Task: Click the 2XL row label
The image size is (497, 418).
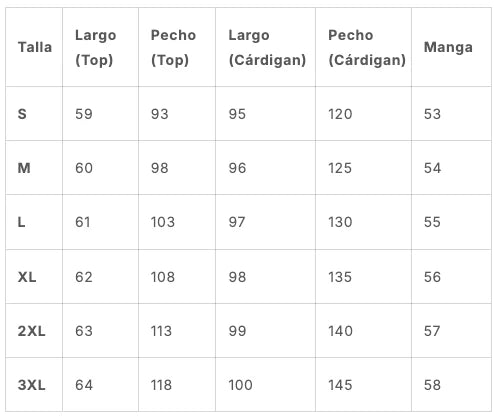Action: coord(31,331)
